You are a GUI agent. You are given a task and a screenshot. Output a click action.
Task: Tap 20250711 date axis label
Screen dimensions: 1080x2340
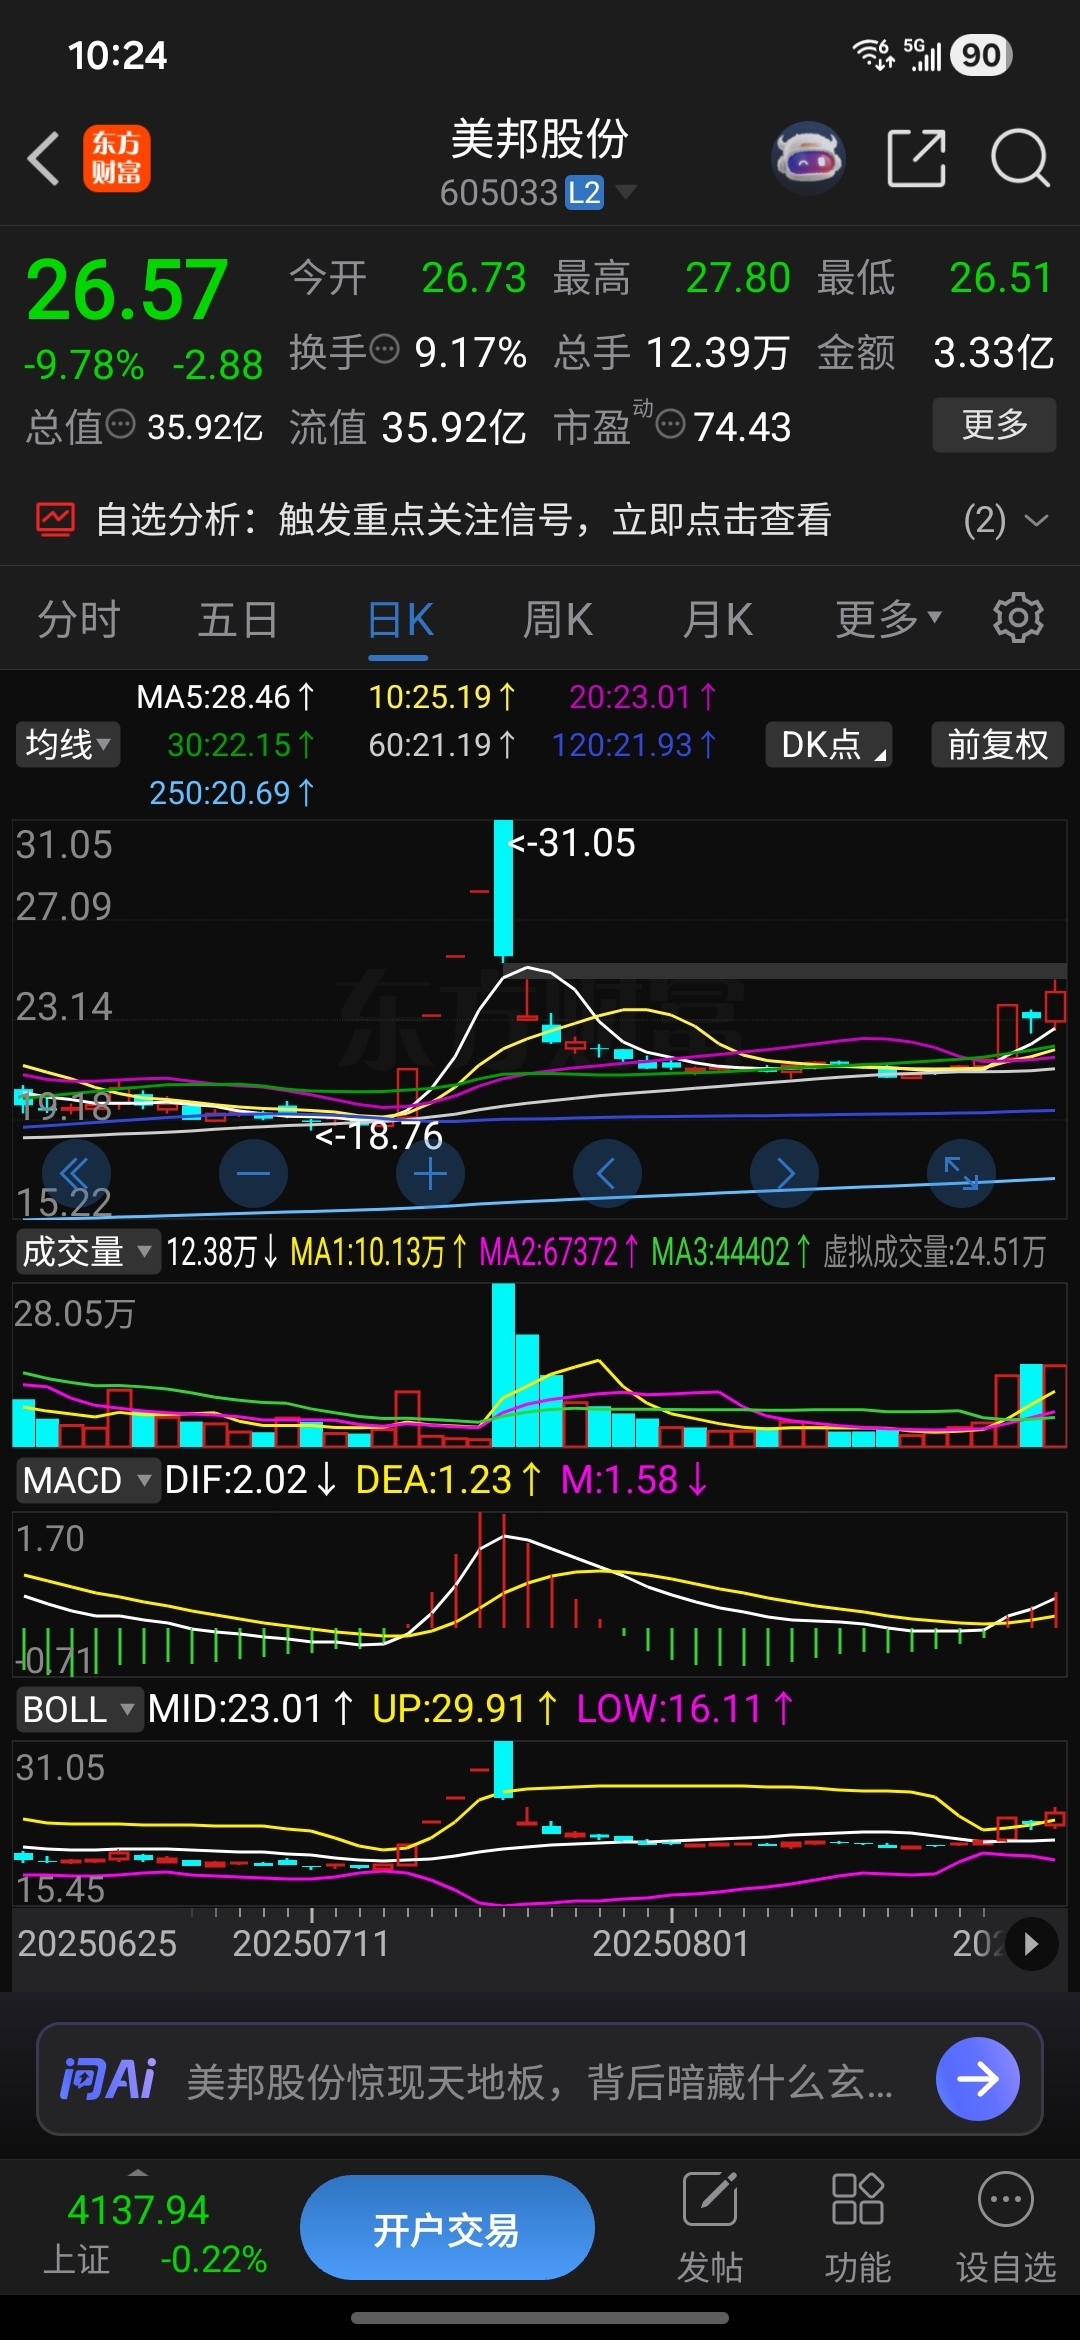point(311,1943)
